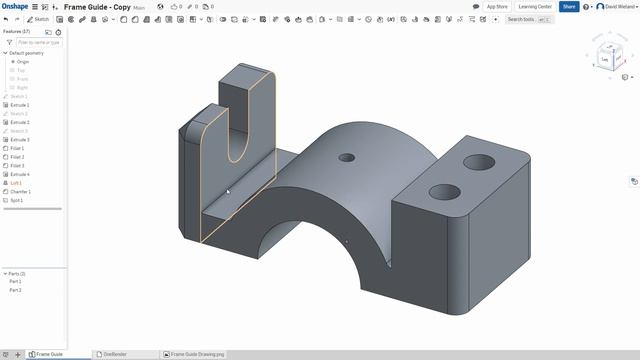Click the view cube orientation widget

tap(609, 56)
